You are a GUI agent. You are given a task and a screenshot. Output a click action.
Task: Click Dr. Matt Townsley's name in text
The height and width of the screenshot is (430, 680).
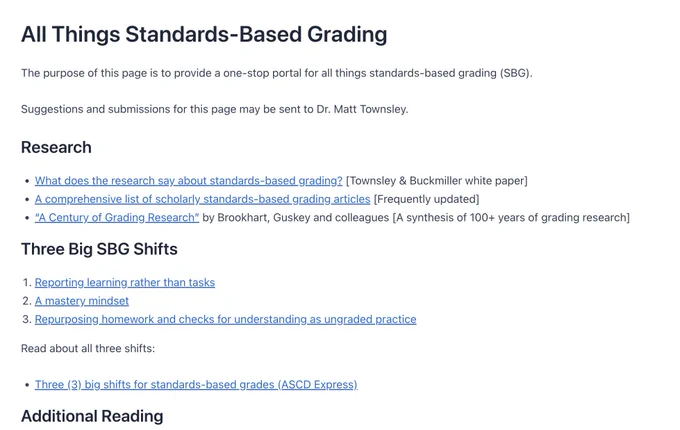362,109
